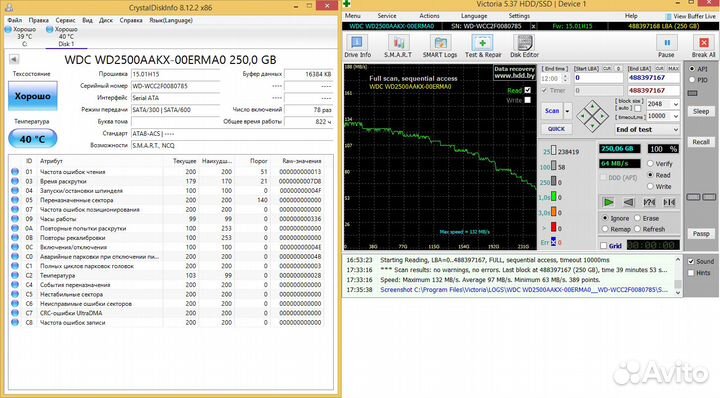Open the Service menu in Victoria
The image size is (720, 398).
pyautogui.click(x=387, y=16)
